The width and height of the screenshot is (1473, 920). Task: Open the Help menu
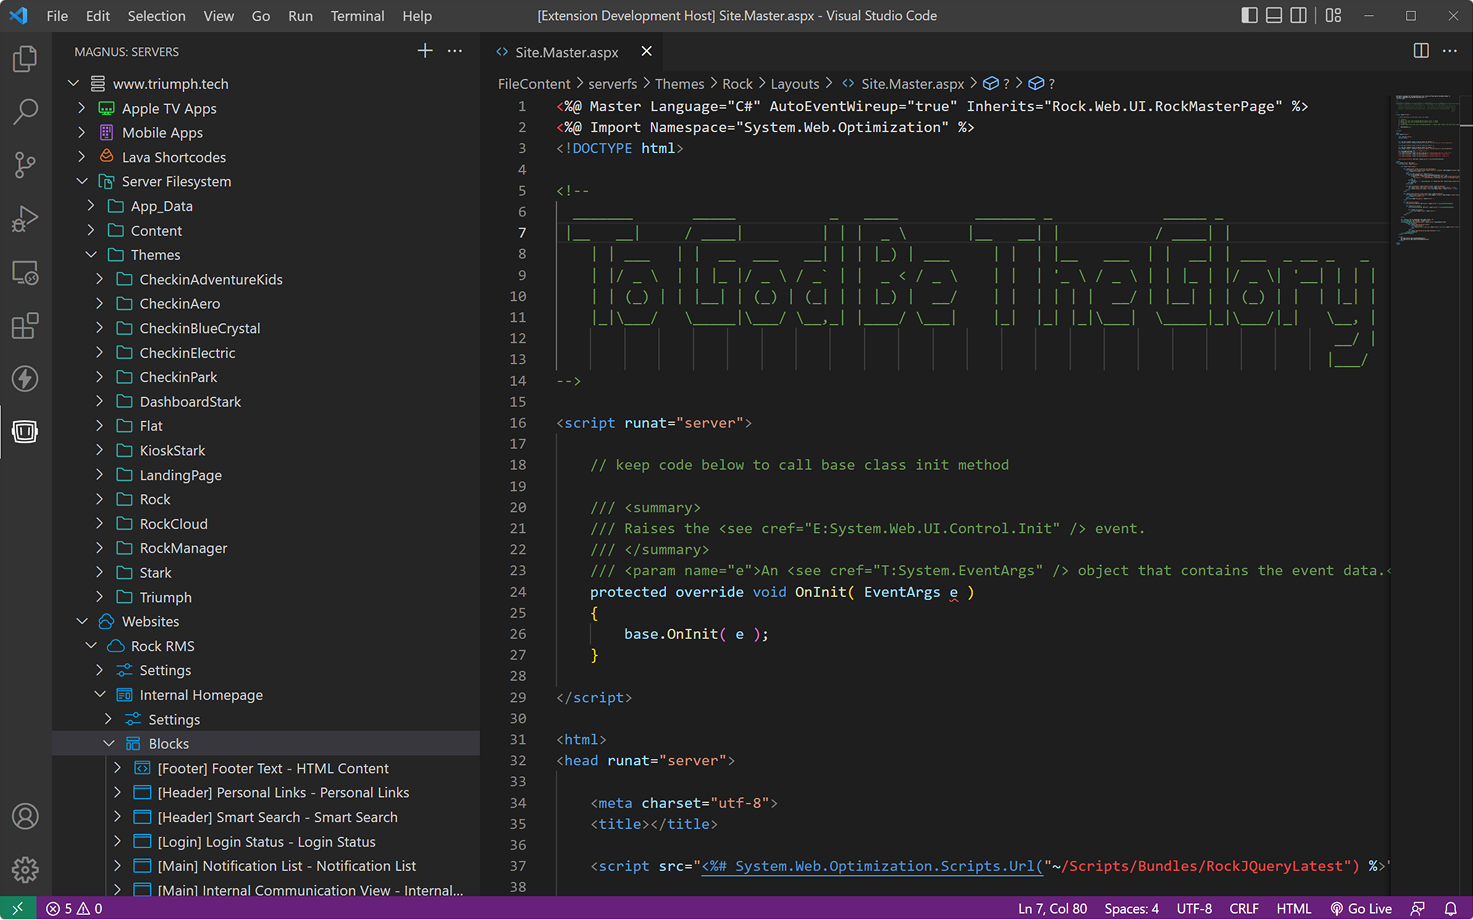tap(417, 16)
